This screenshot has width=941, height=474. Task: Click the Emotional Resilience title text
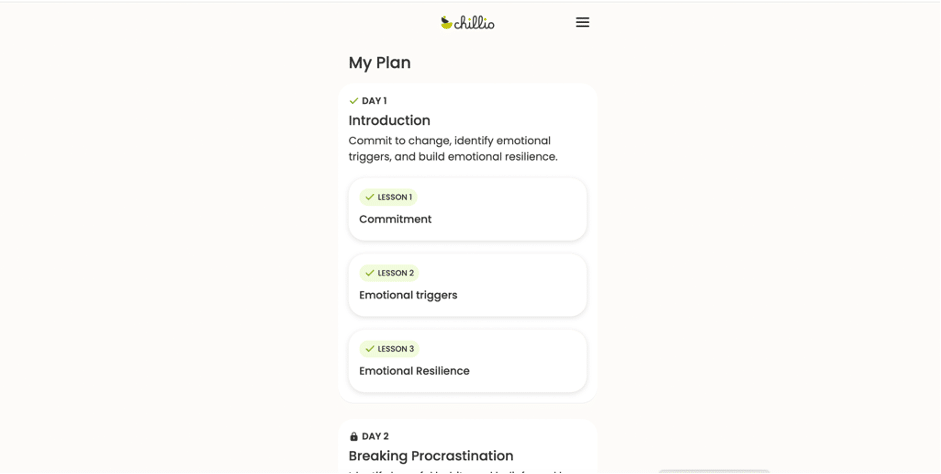[x=415, y=371]
